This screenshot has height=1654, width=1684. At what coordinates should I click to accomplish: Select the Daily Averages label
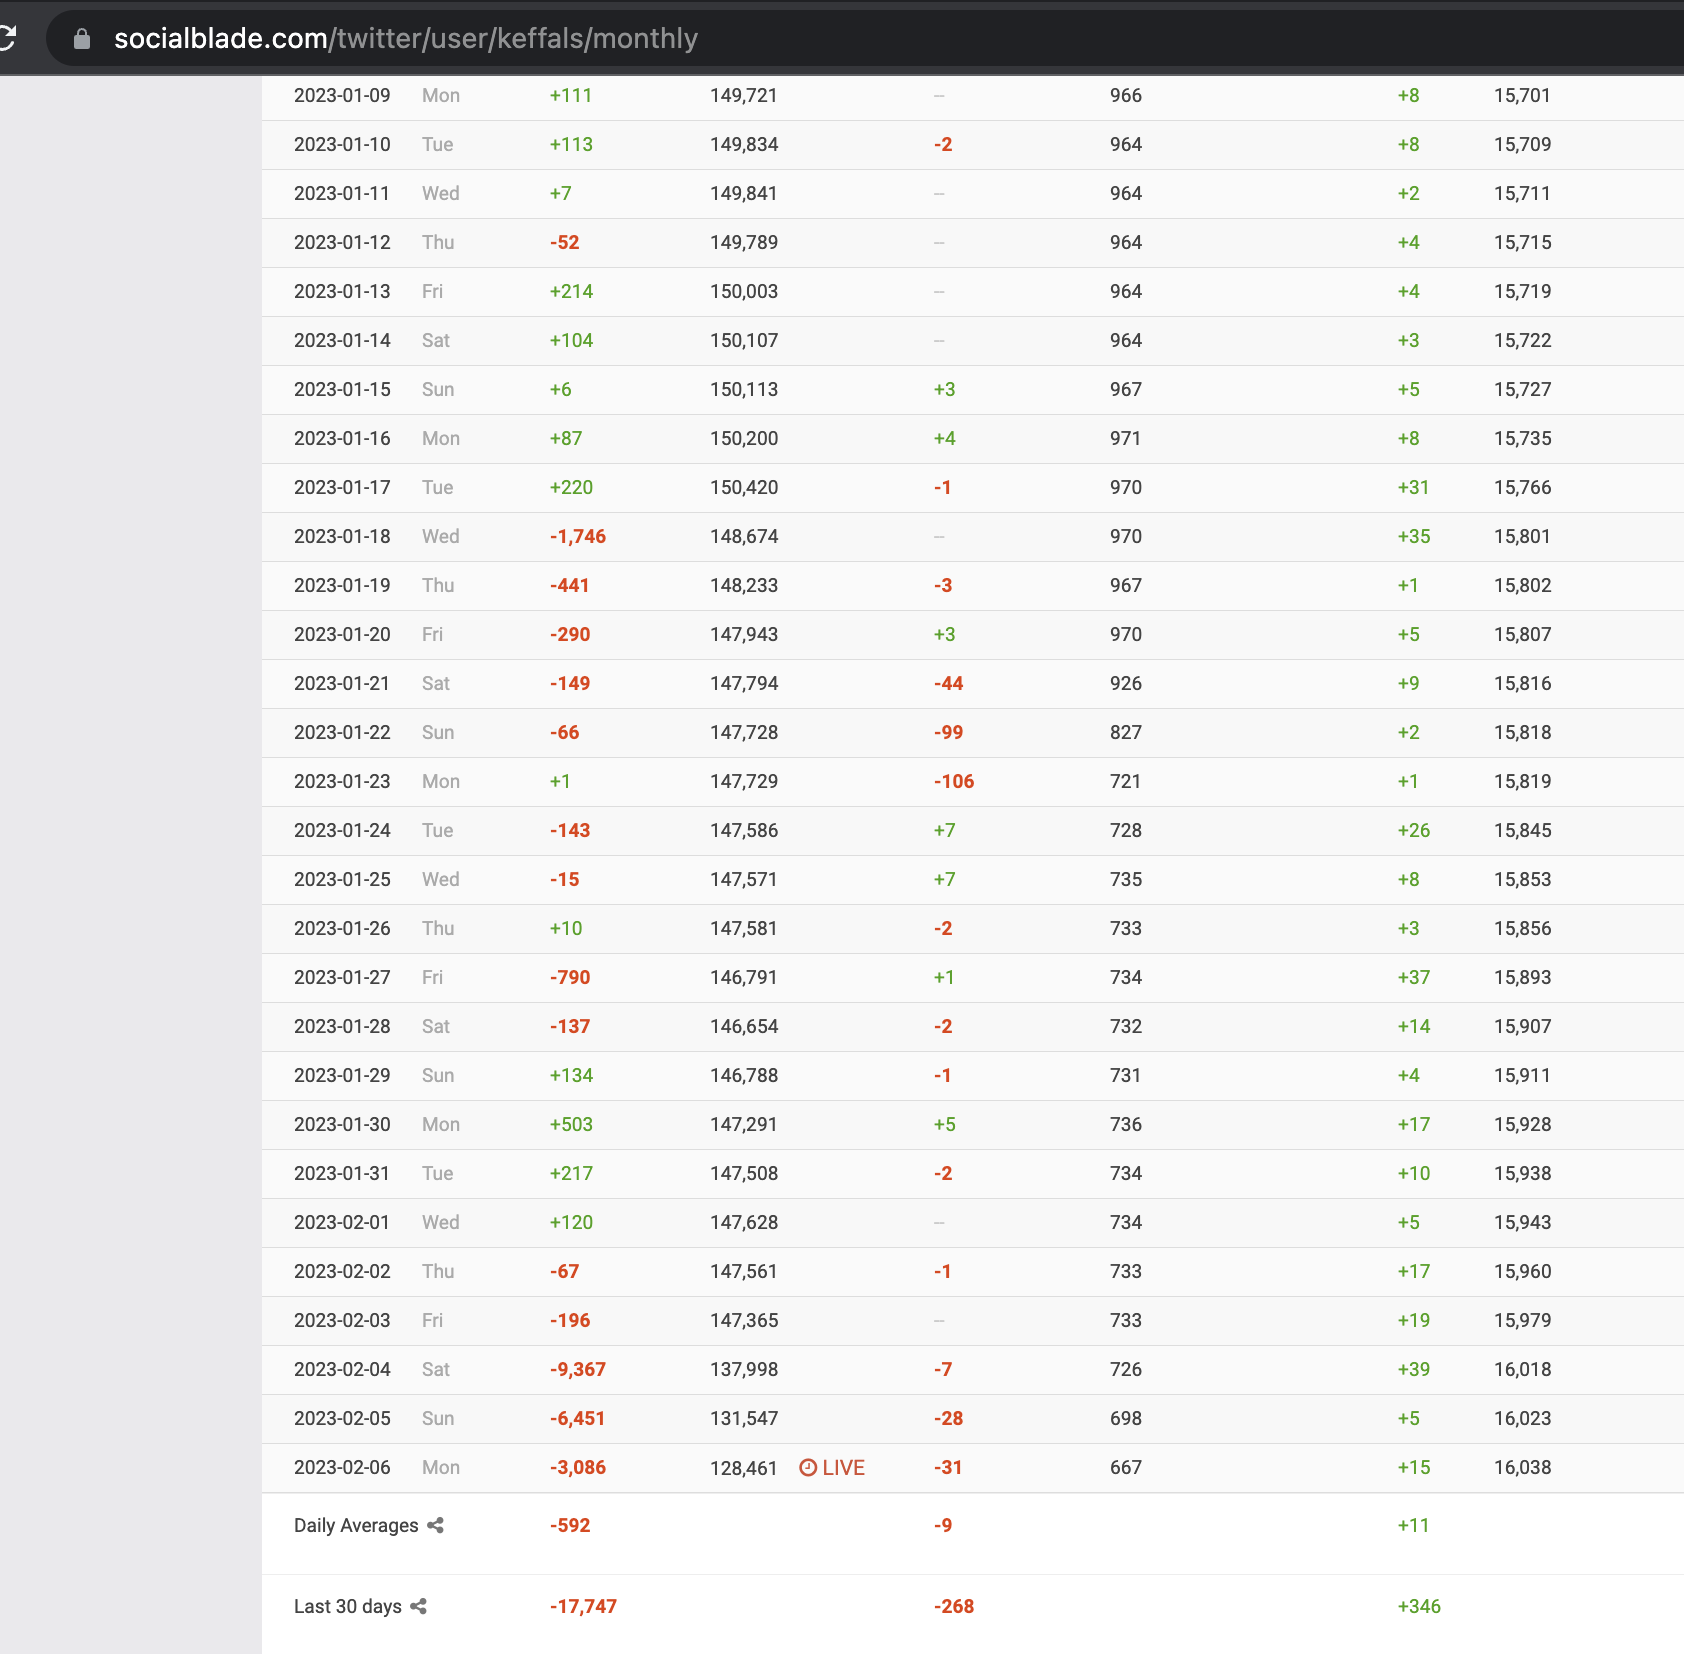pyautogui.click(x=356, y=1525)
